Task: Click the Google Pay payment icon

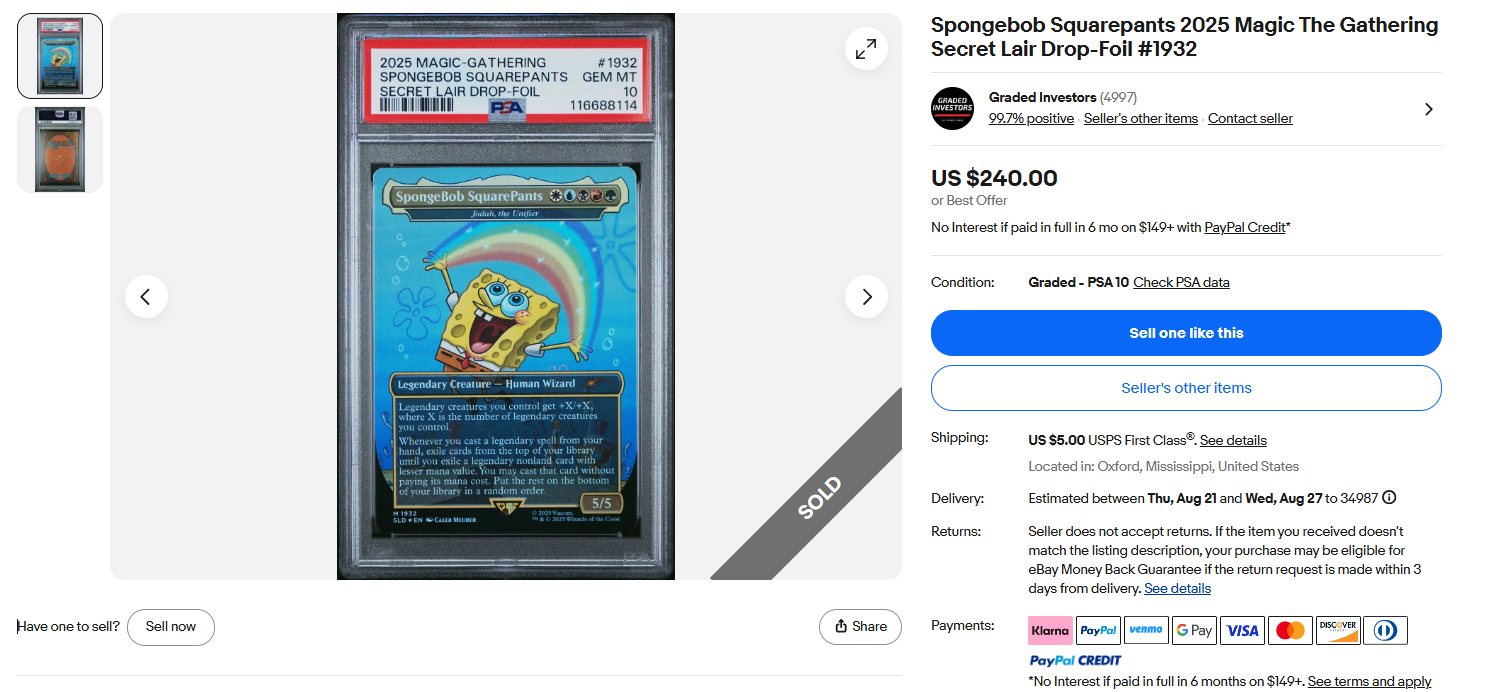Action: [1194, 630]
